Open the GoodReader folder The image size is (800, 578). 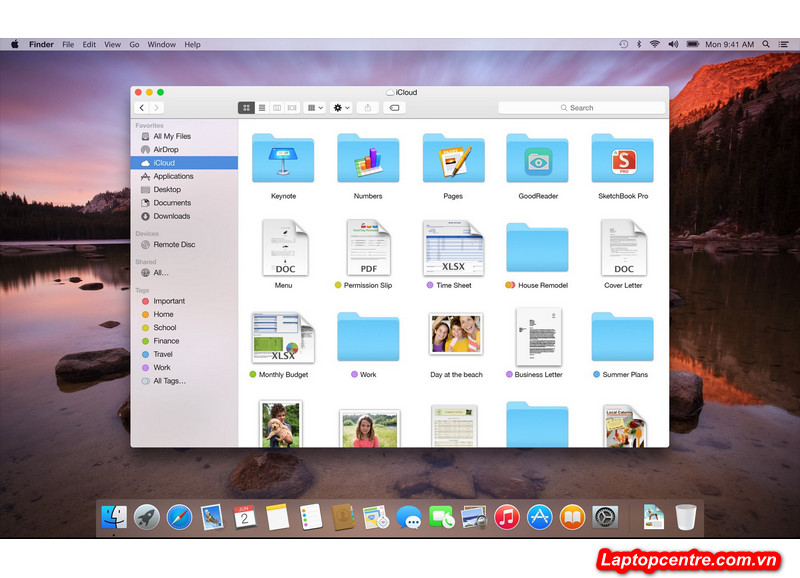click(537, 158)
